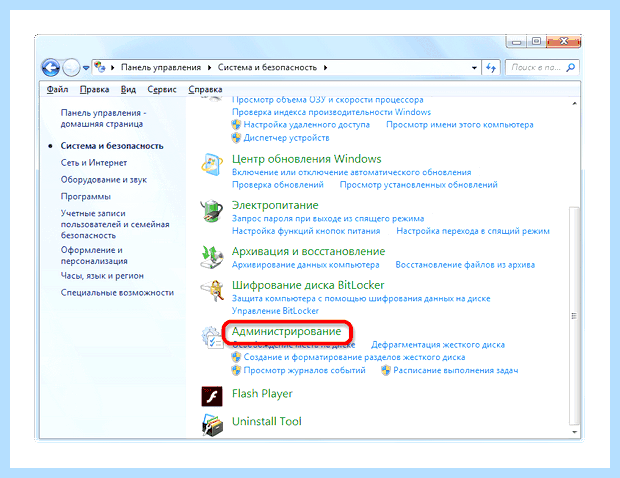Click the vertical scrollbar thumb

point(575,316)
